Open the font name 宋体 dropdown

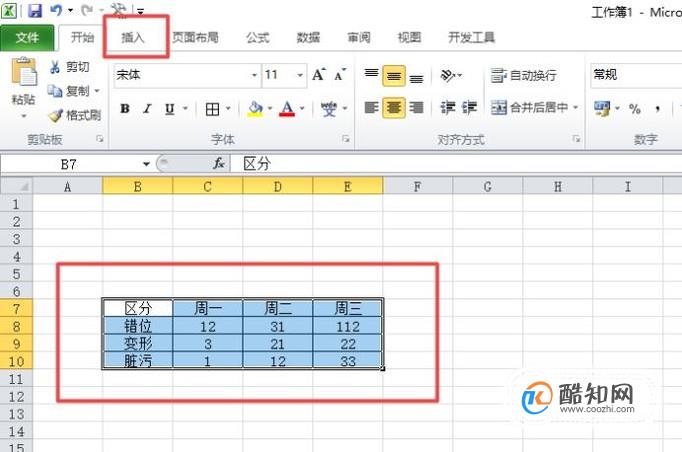point(254,75)
